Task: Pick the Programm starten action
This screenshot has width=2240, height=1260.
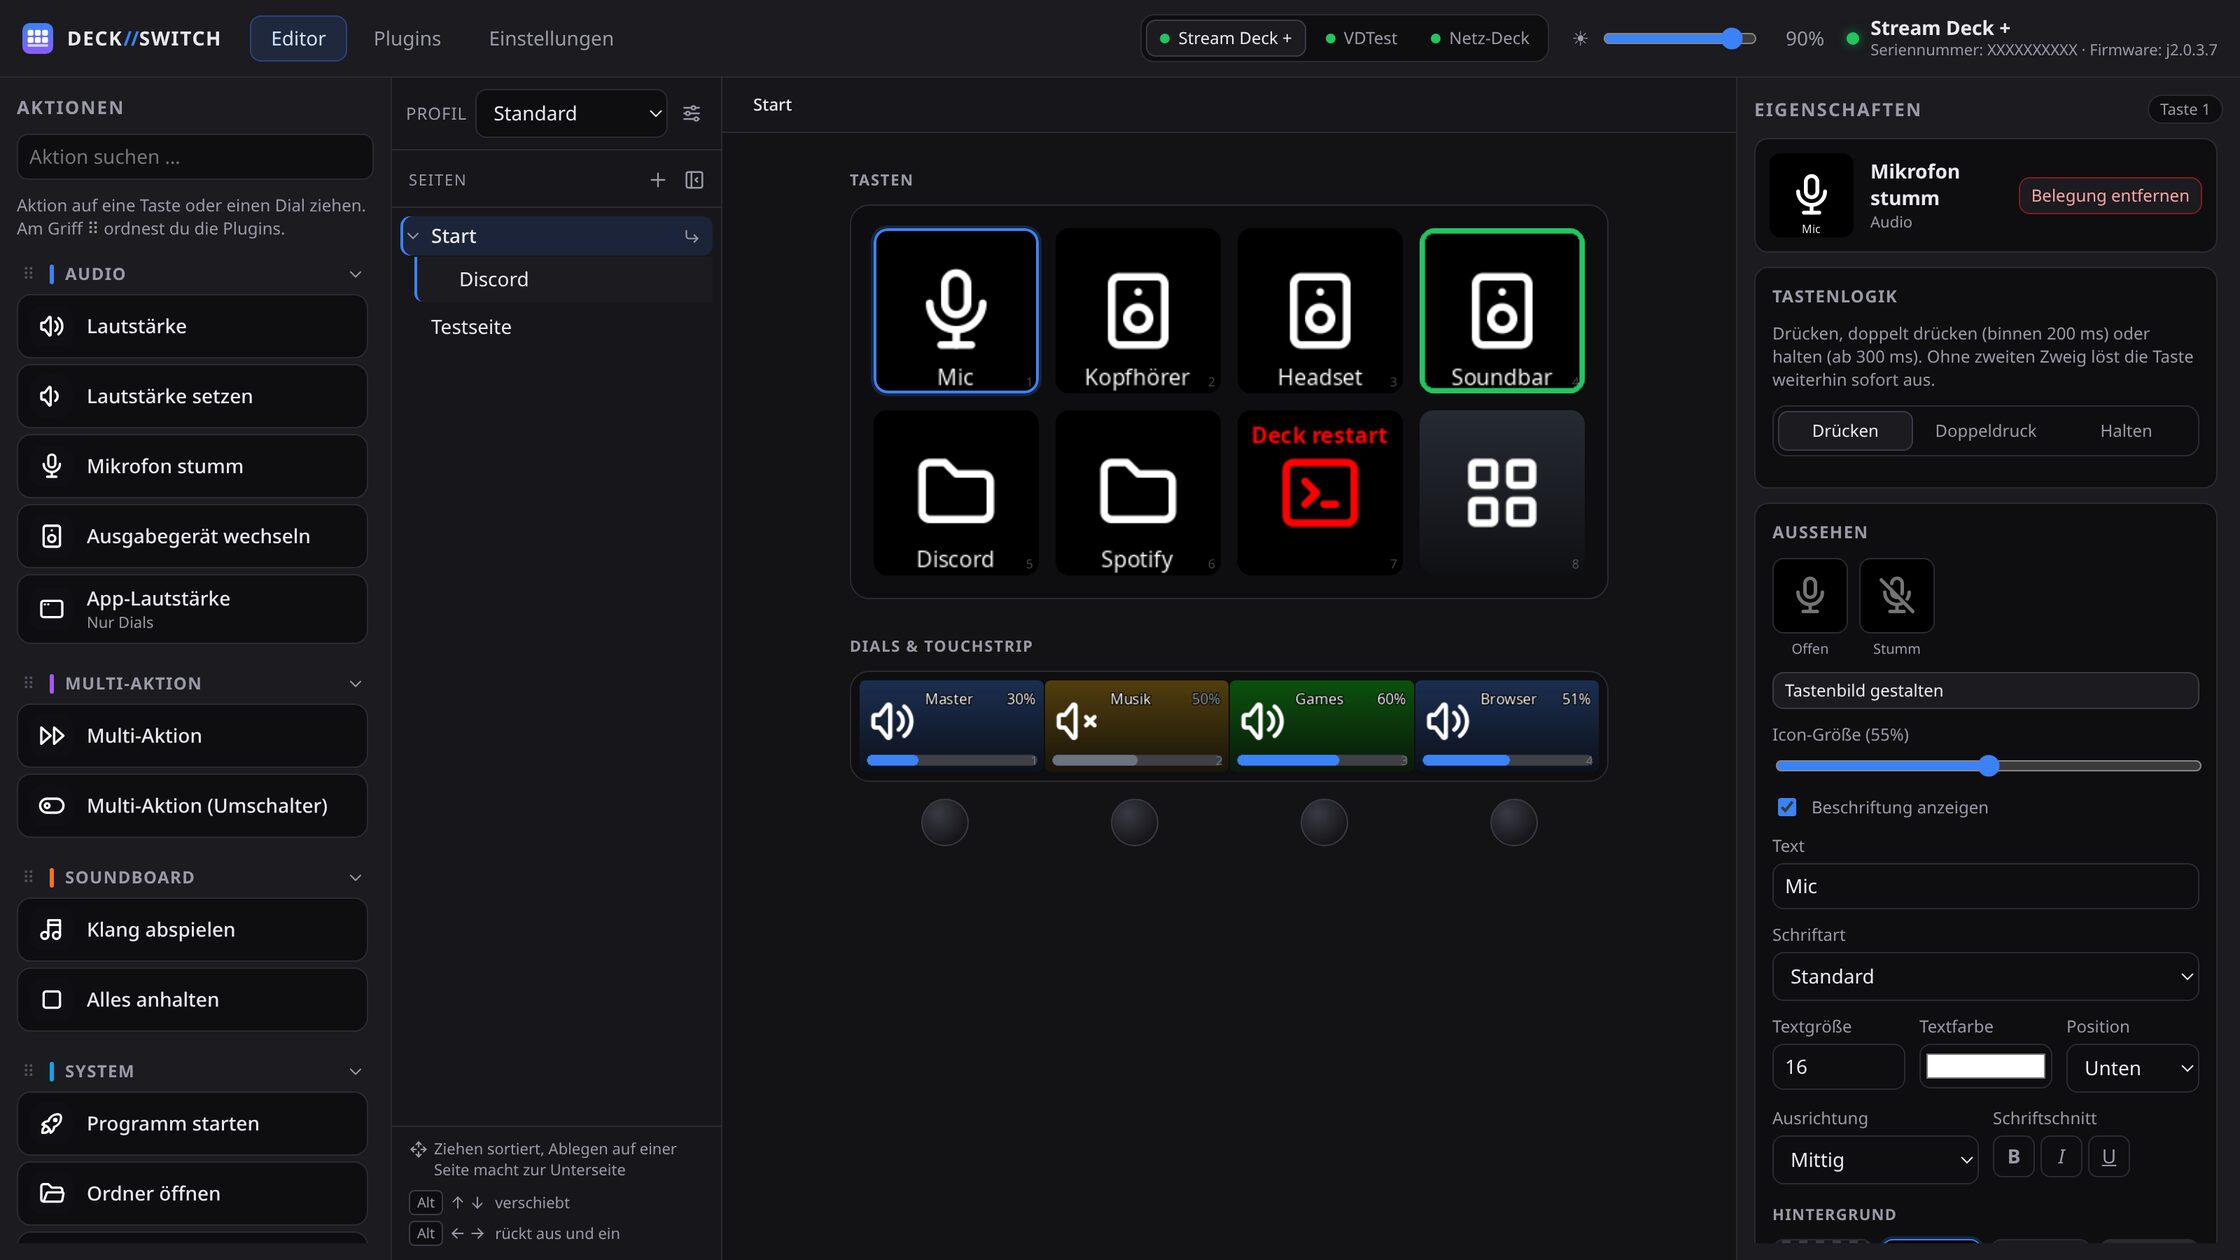Action: pos(192,1124)
